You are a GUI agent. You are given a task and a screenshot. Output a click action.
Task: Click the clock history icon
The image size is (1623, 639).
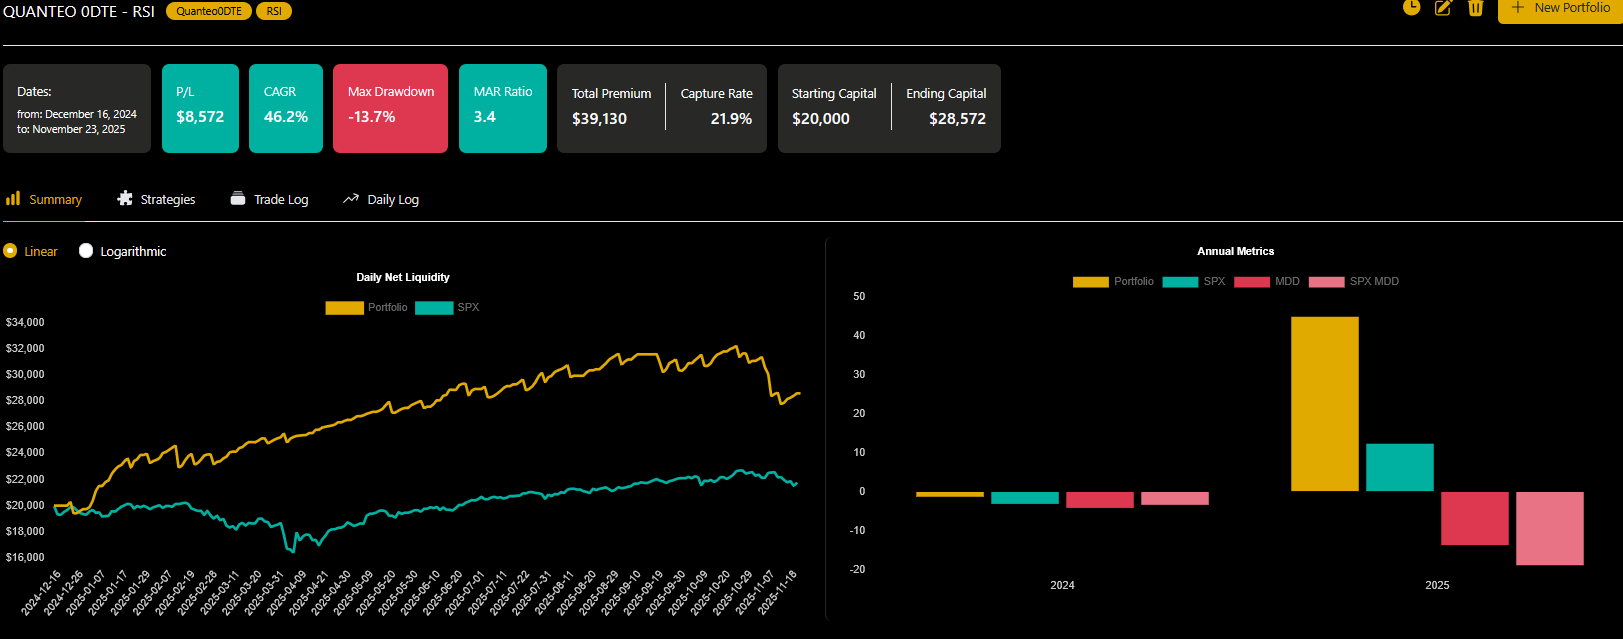[1411, 8]
